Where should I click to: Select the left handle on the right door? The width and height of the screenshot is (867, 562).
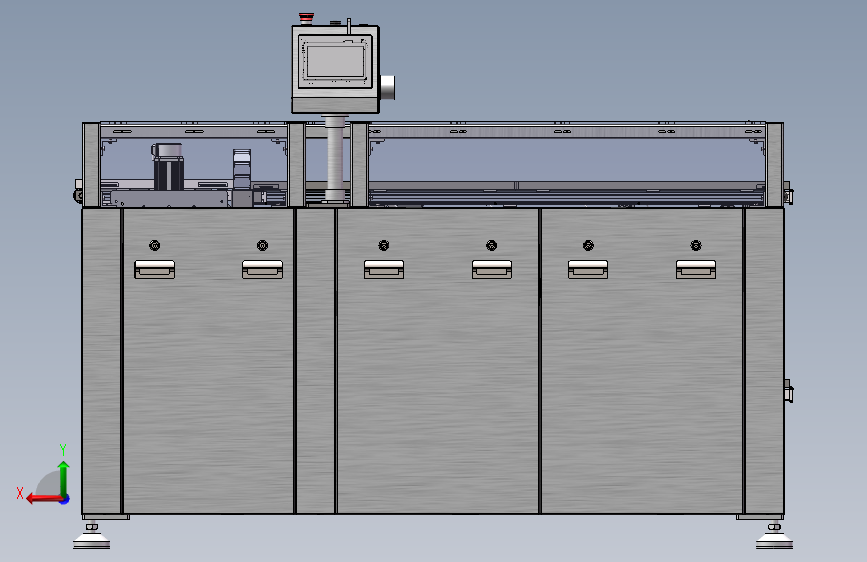(x=588, y=269)
